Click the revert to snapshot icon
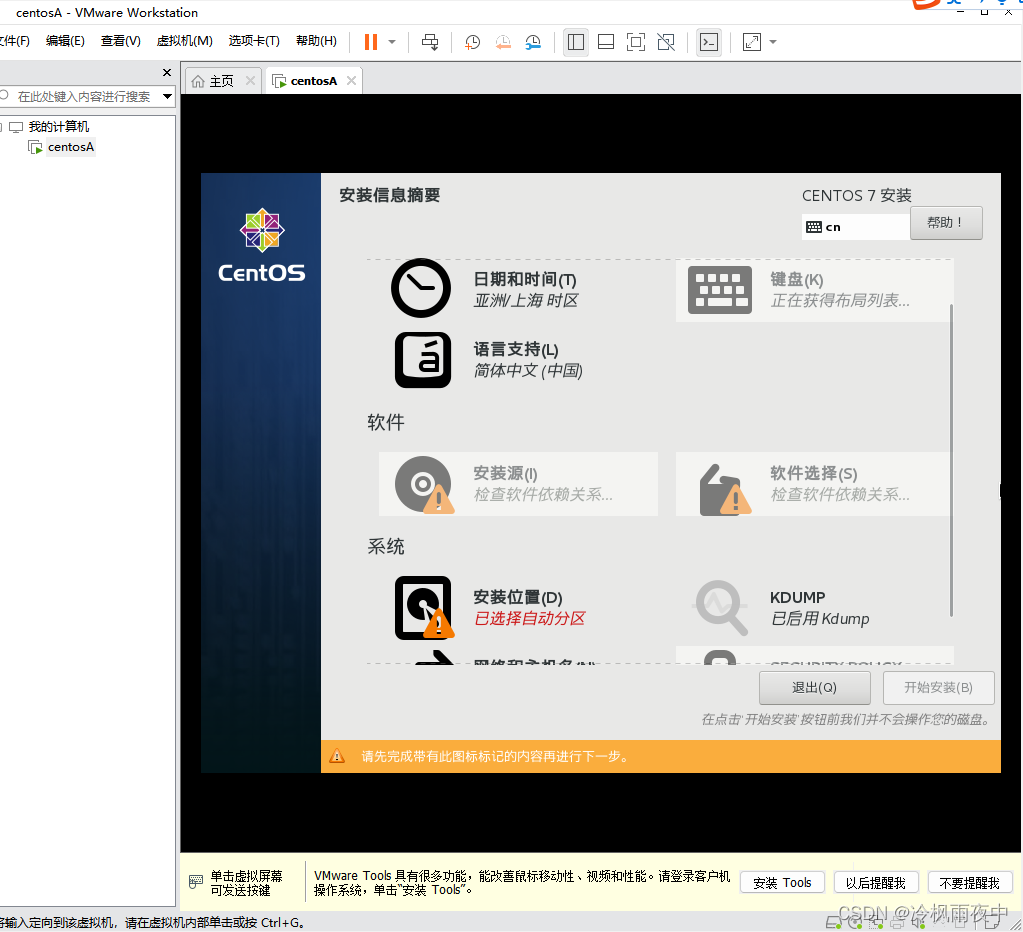Screen dimensions: 1023x932 pos(503,42)
